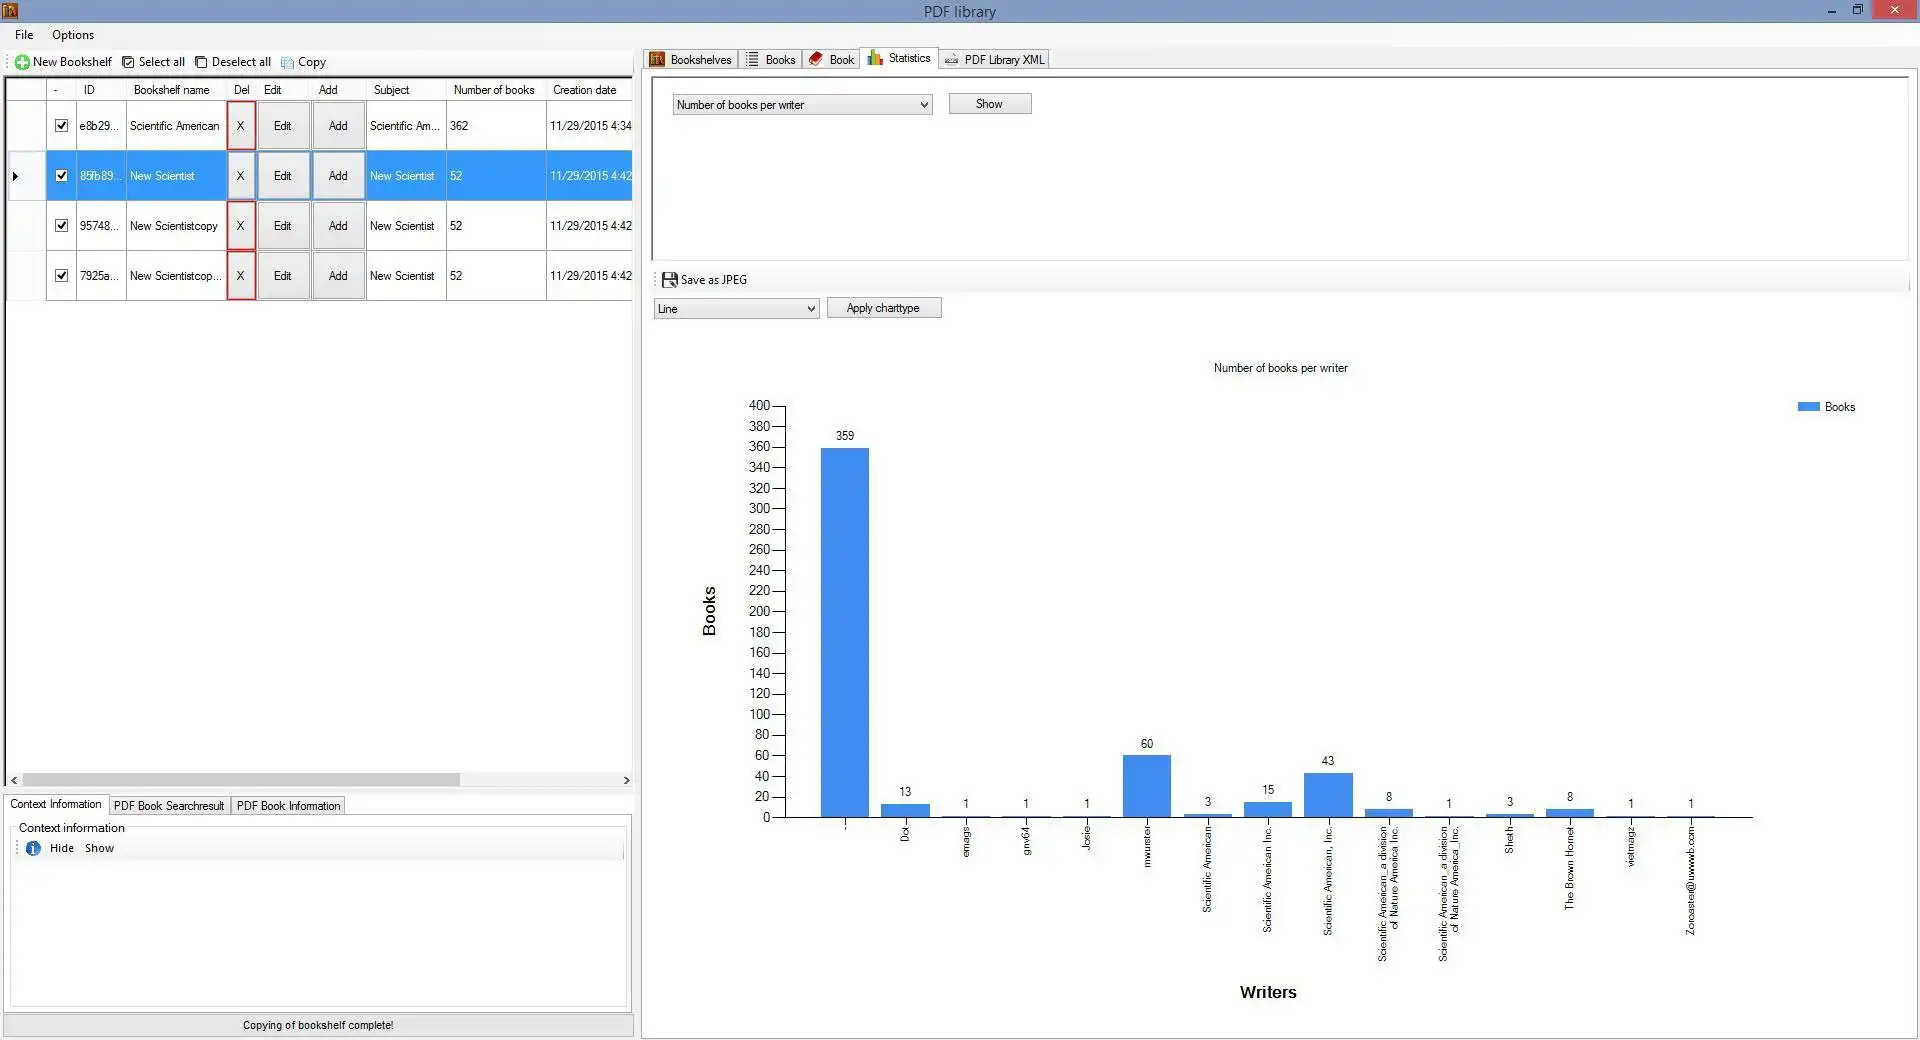Switch to the PDF Library XML tab
The image size is (1920, 1040).
pyautogui.click(x=994, y=60)
